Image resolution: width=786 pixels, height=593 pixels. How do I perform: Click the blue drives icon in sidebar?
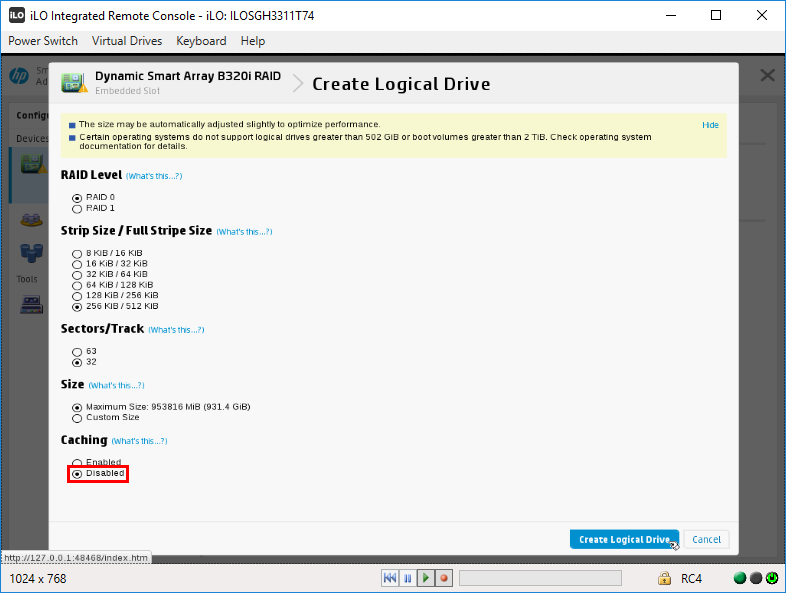(31, 253)
